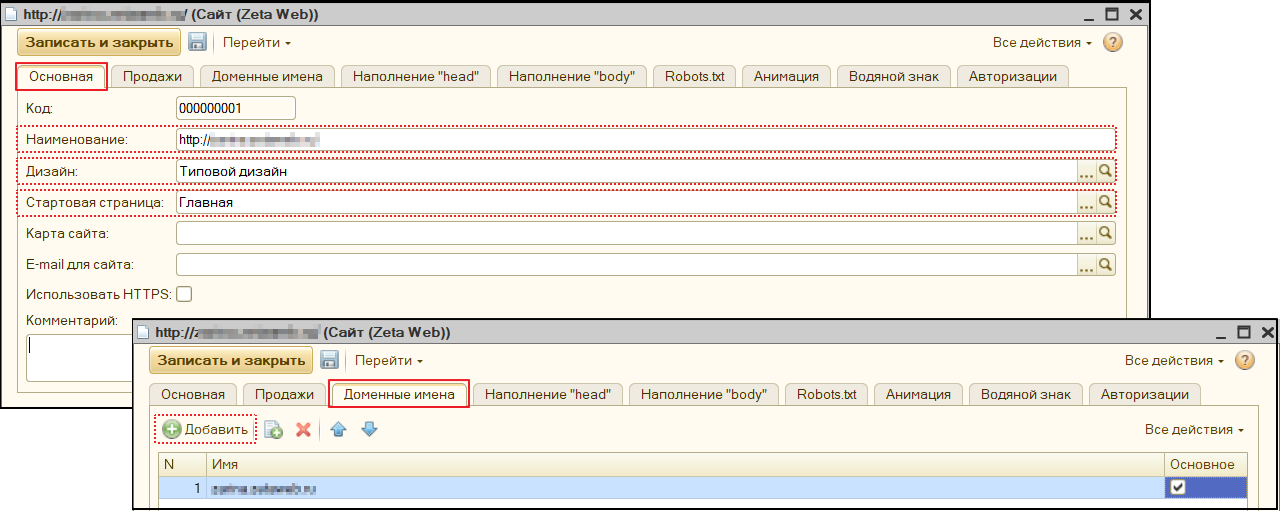The image size is (1281, 513).
Task: Click the Имя column header
Action: tap(685, 464)
